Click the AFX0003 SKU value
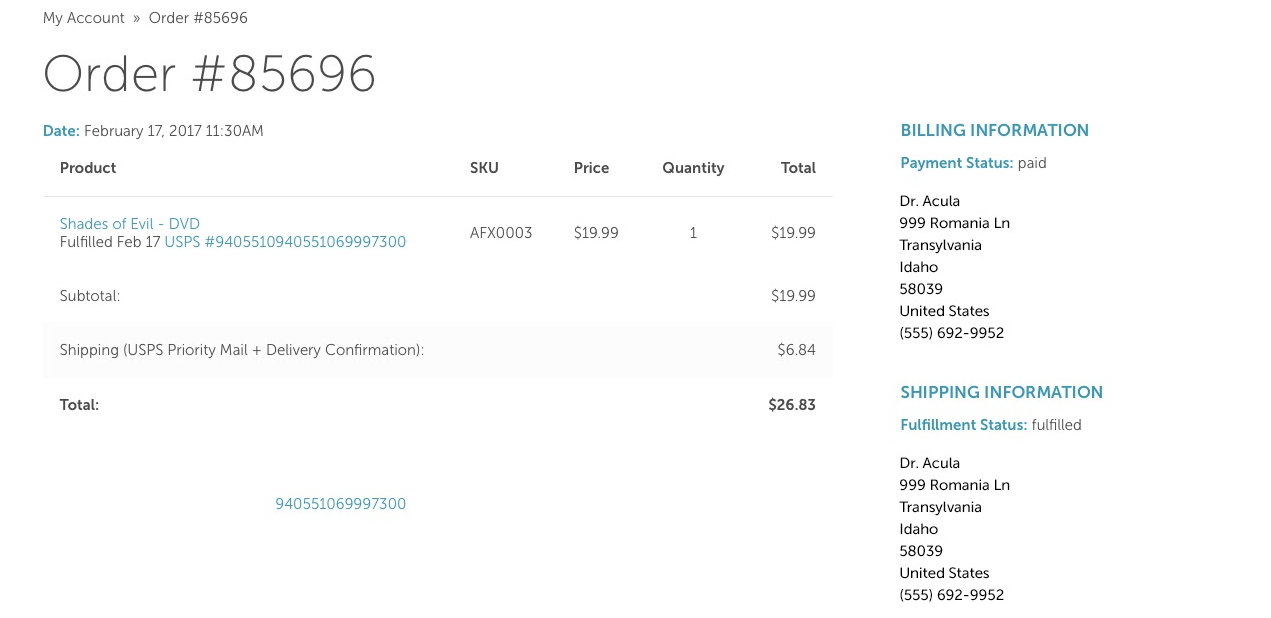 click(x=501, y=233)
